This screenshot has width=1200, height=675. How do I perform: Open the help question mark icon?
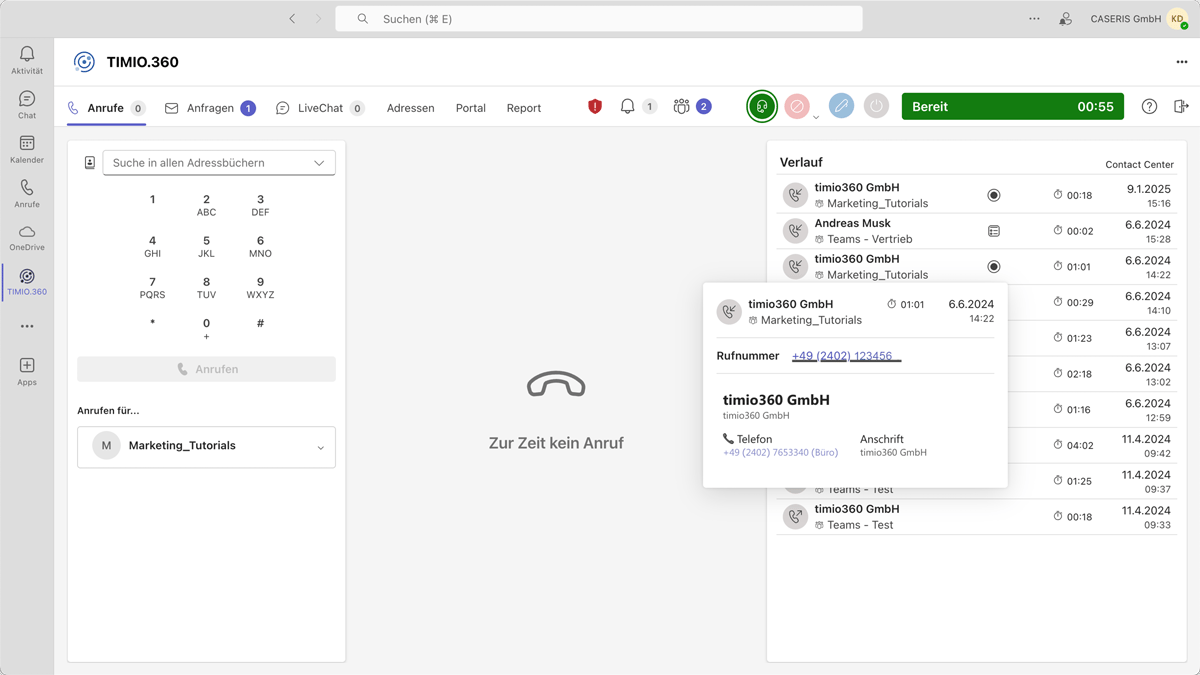1149,107
